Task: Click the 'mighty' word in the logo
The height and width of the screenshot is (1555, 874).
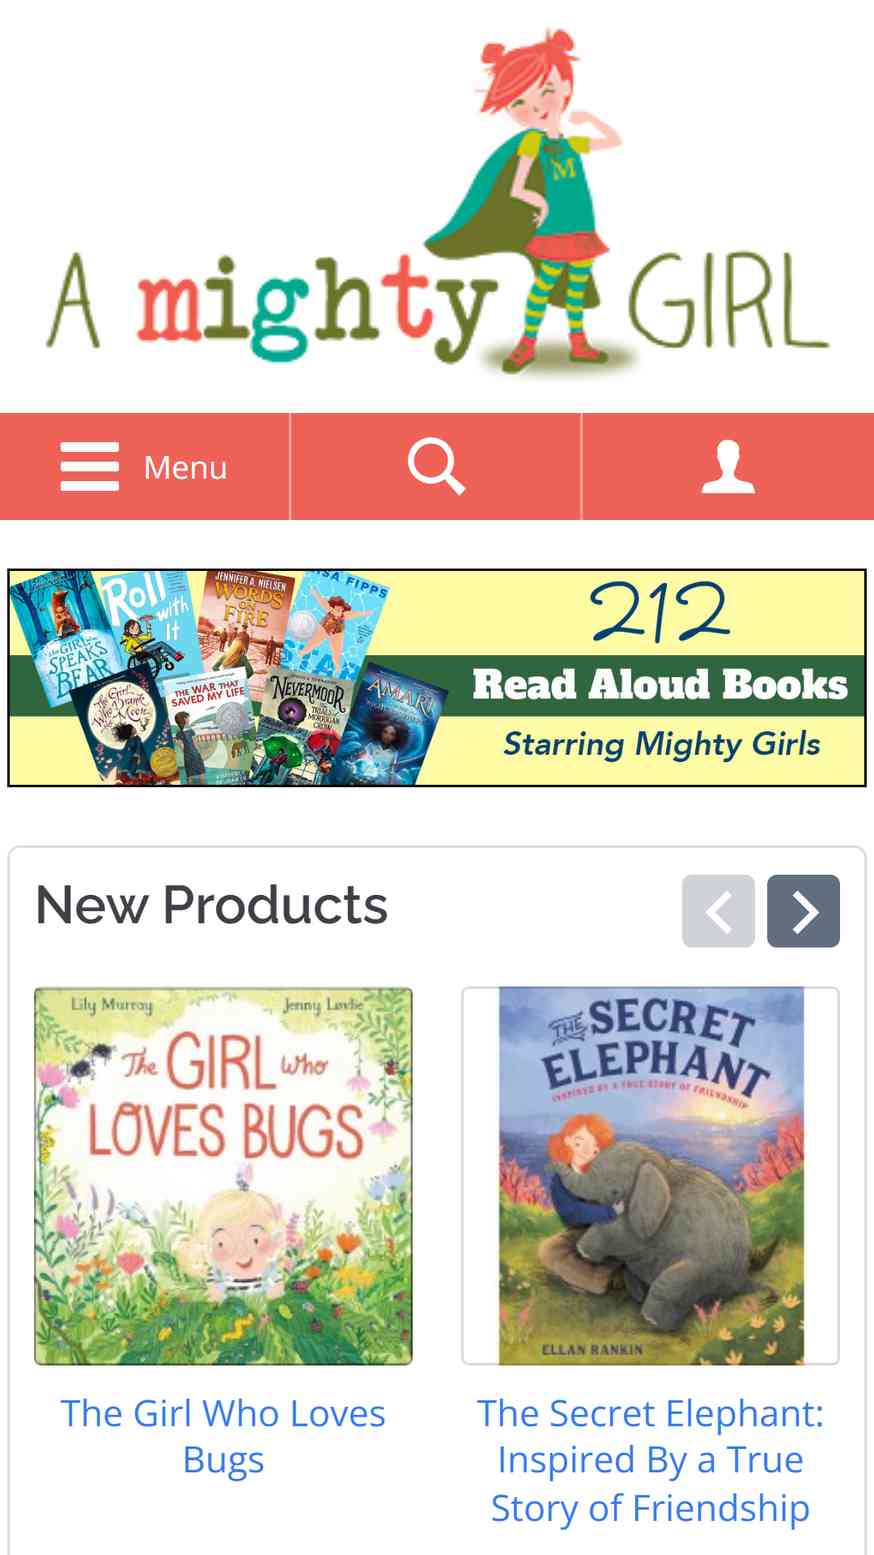Action: coord(316,304)
